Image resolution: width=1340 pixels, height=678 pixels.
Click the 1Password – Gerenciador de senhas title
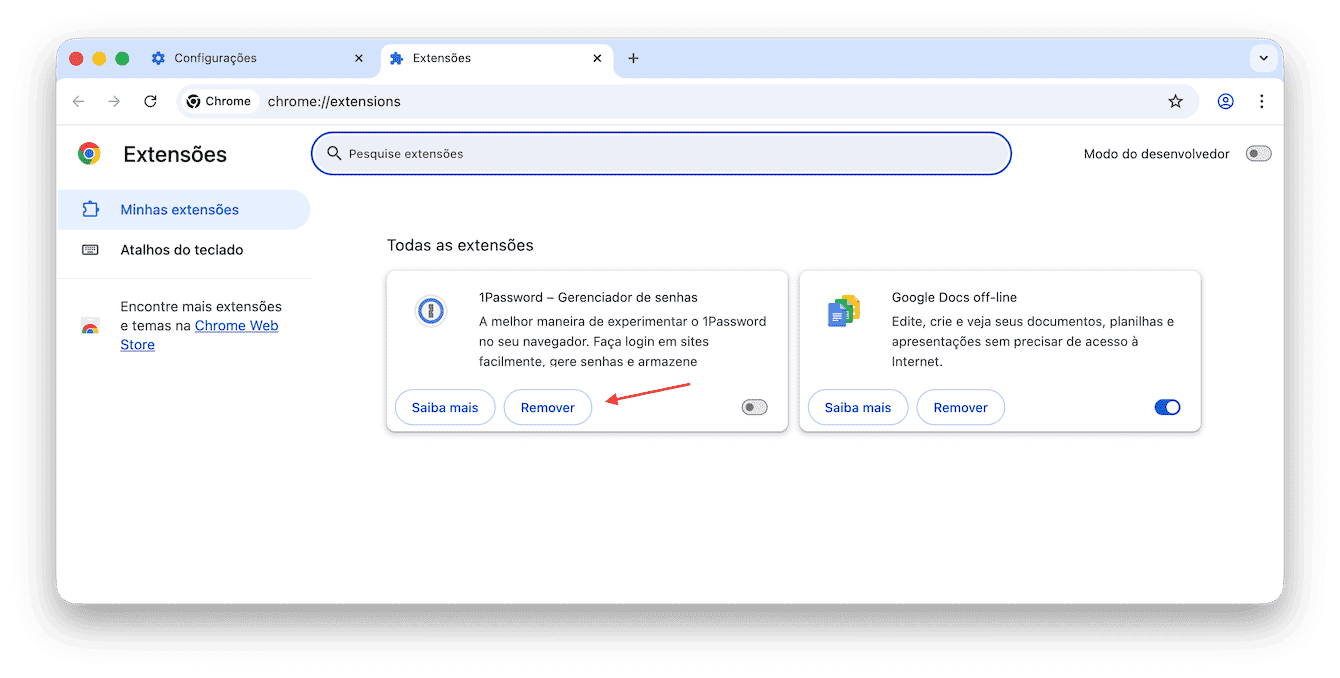tap(588, 297)
